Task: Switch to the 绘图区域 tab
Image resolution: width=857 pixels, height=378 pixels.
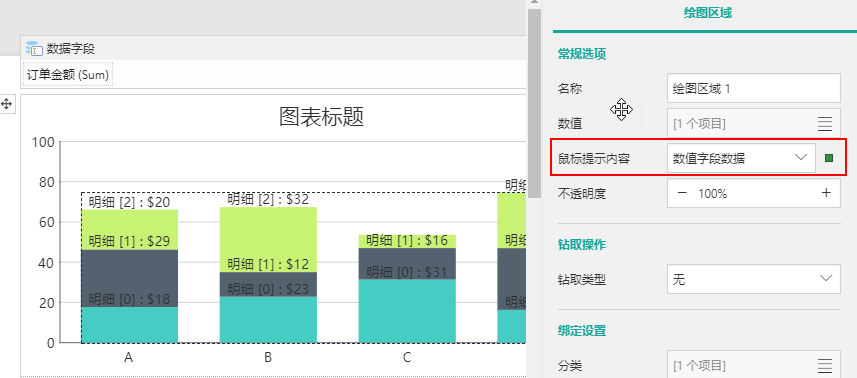Action: tap(707, 14)
